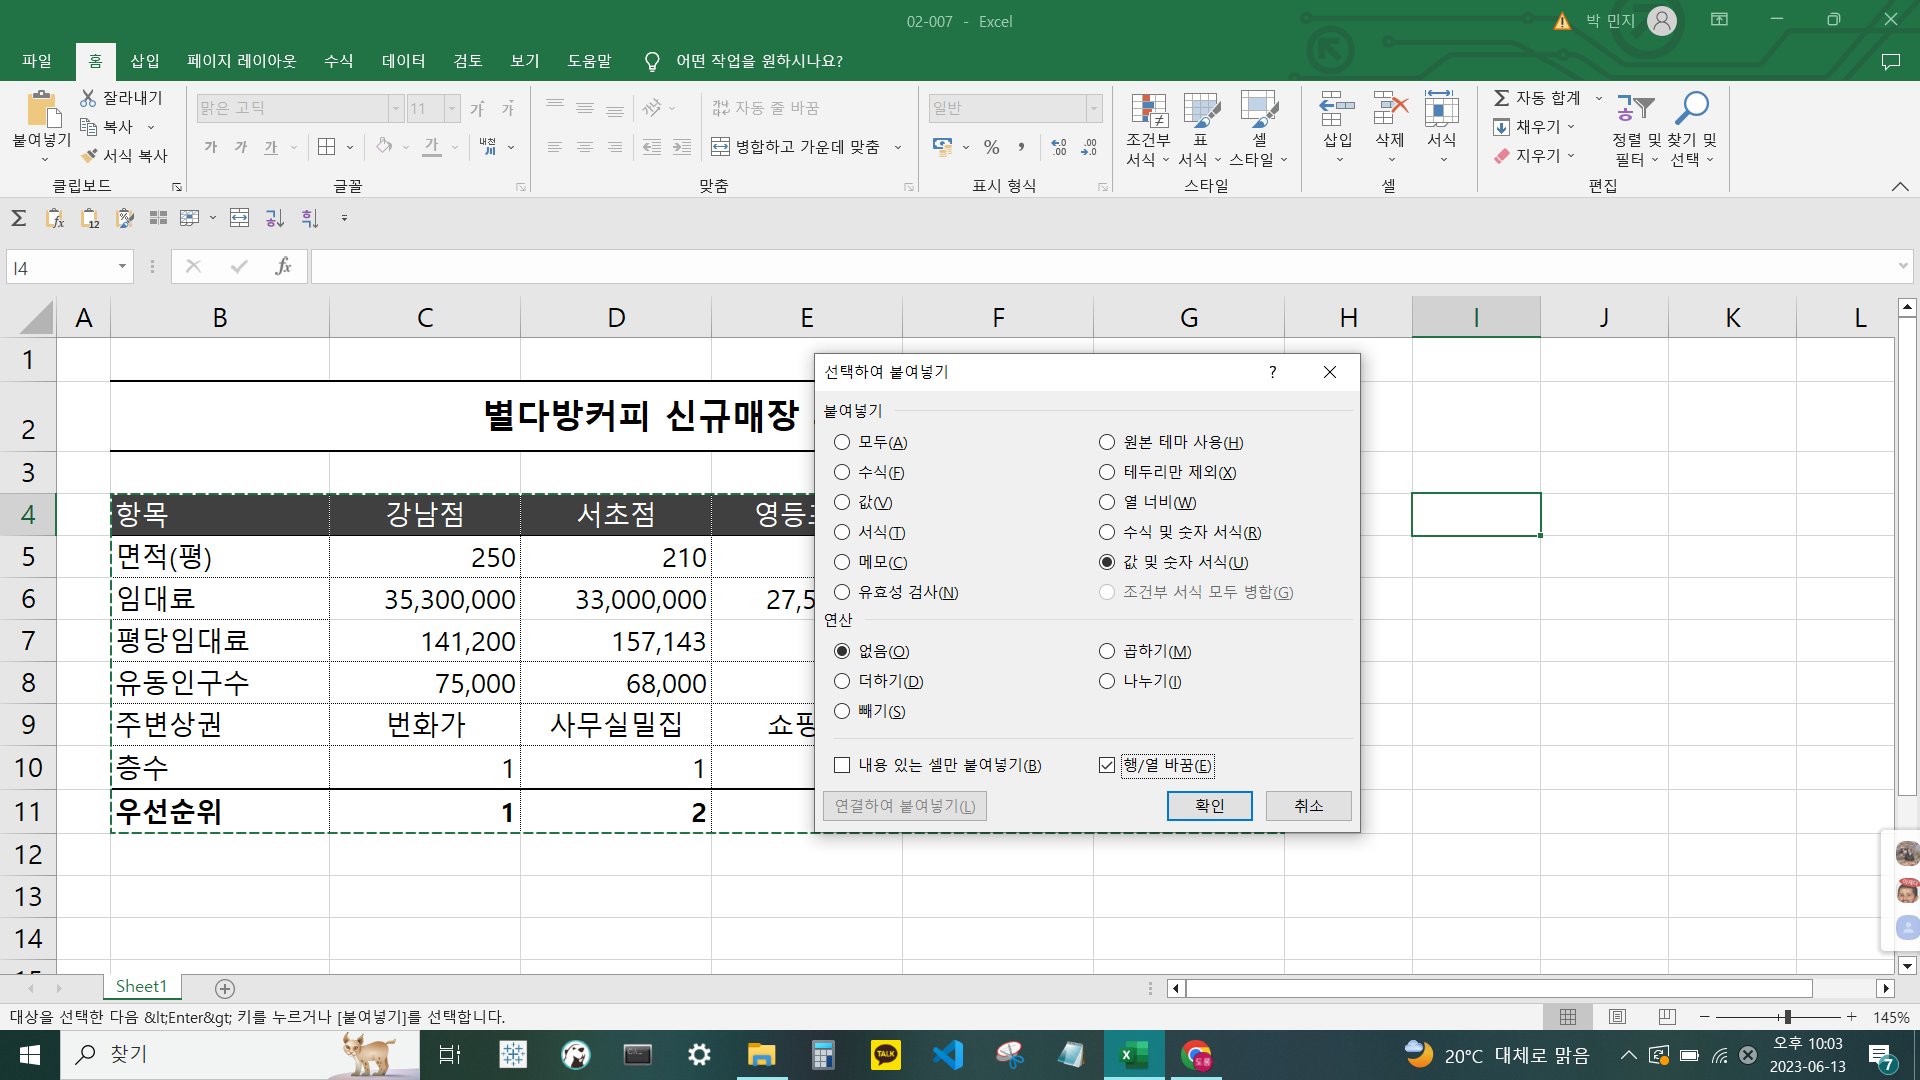Expand the Name Box dropdown arrow
Image resolution: width=1920 pixels, height=1080 pixels.
(122, 267)
